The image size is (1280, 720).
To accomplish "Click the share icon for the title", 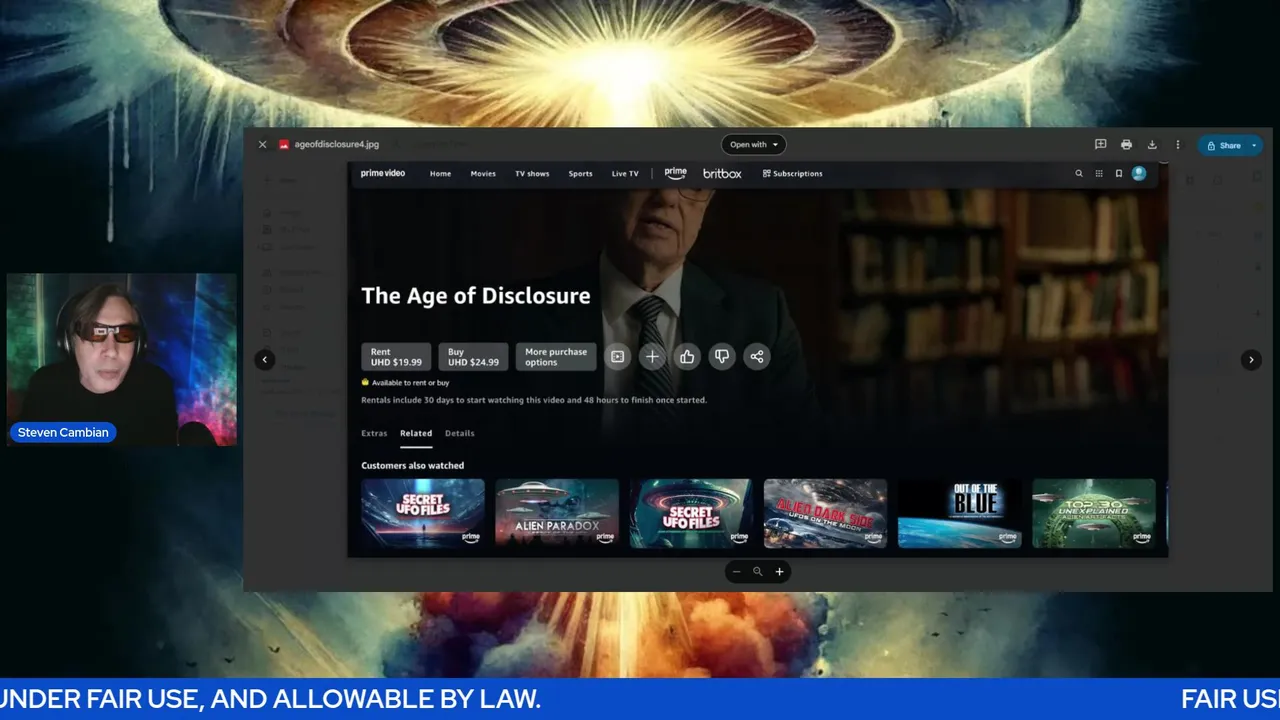I will pyautogui.click(x=757, y=357).
